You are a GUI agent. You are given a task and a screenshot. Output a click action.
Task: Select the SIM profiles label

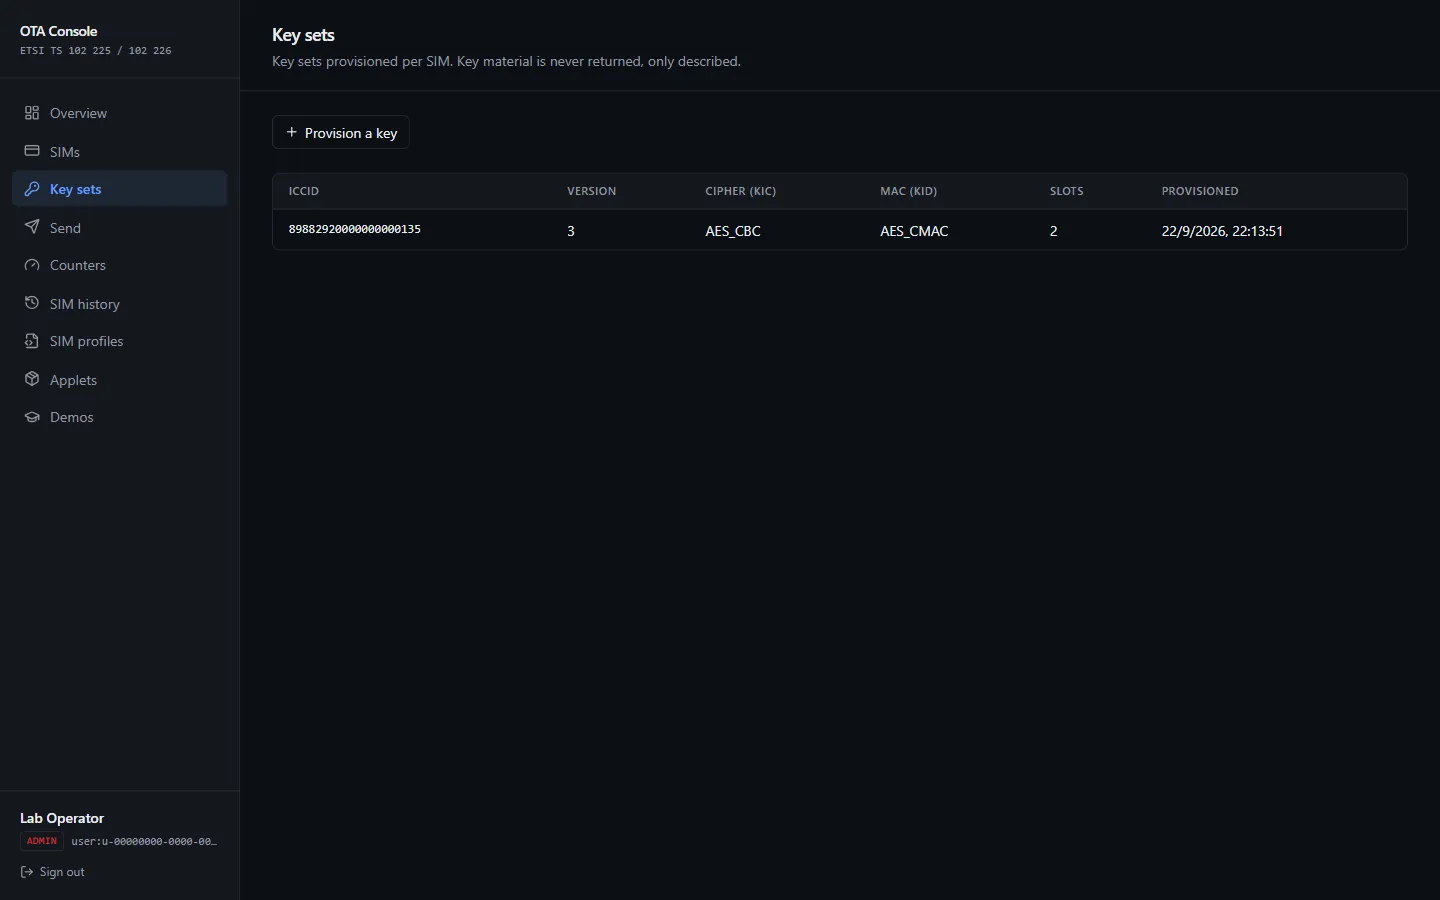(87, 341)
